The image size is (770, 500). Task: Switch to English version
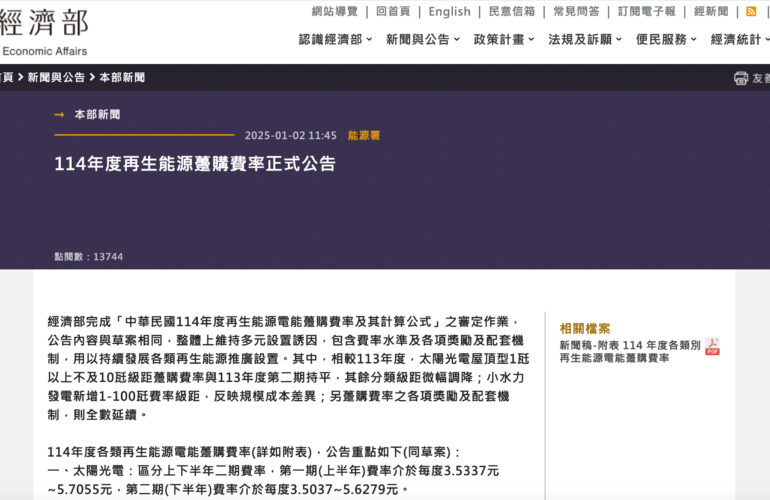[x=449, y=11]
